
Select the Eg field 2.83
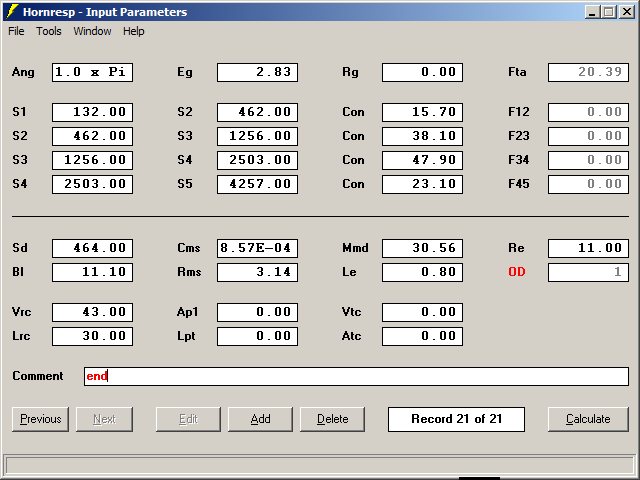(x=258, y=72)
